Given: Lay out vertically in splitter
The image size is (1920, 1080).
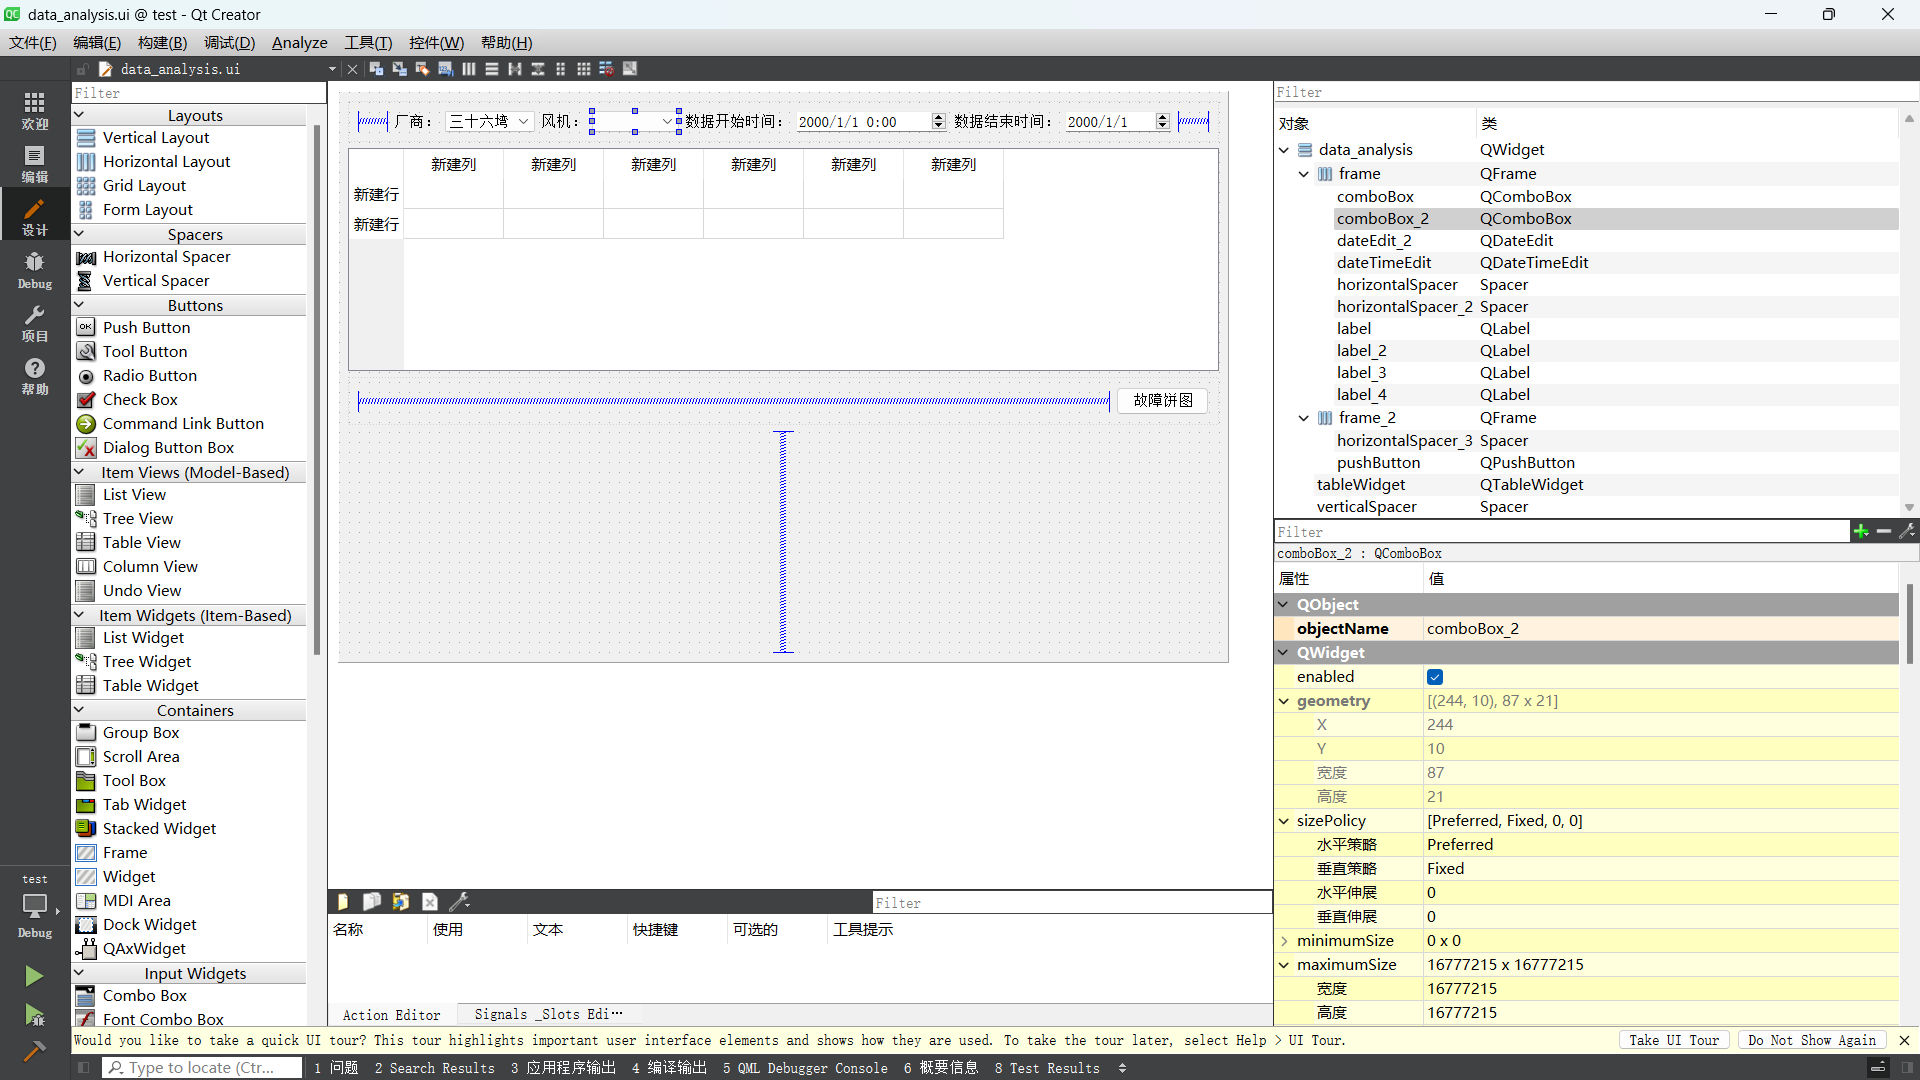Looking at the screenshot, I should tap(537, 69).
